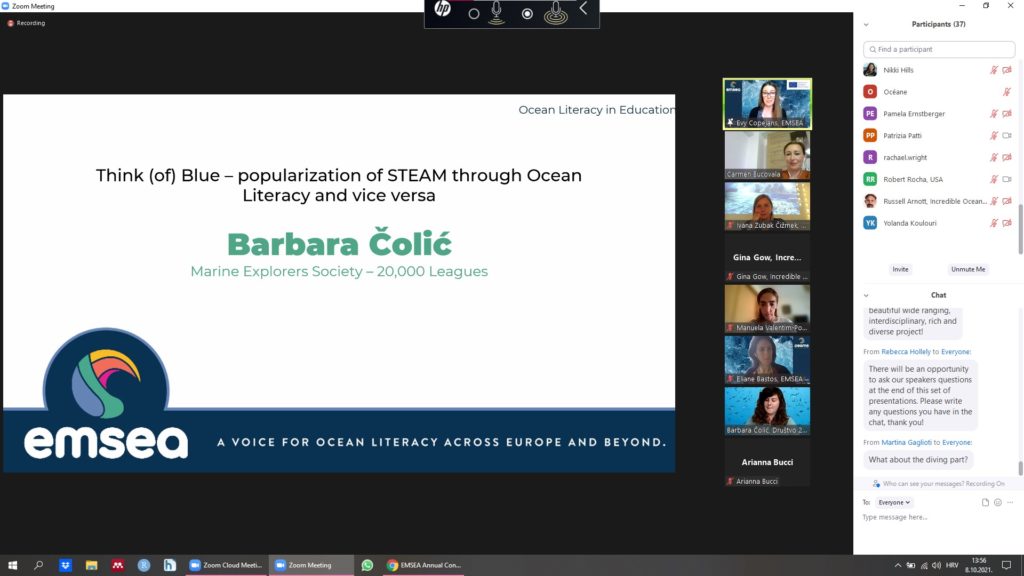
Task: Select the Carmen Bucovala video thumbnail
Action: pyautogui.click(x=767, y=155)
